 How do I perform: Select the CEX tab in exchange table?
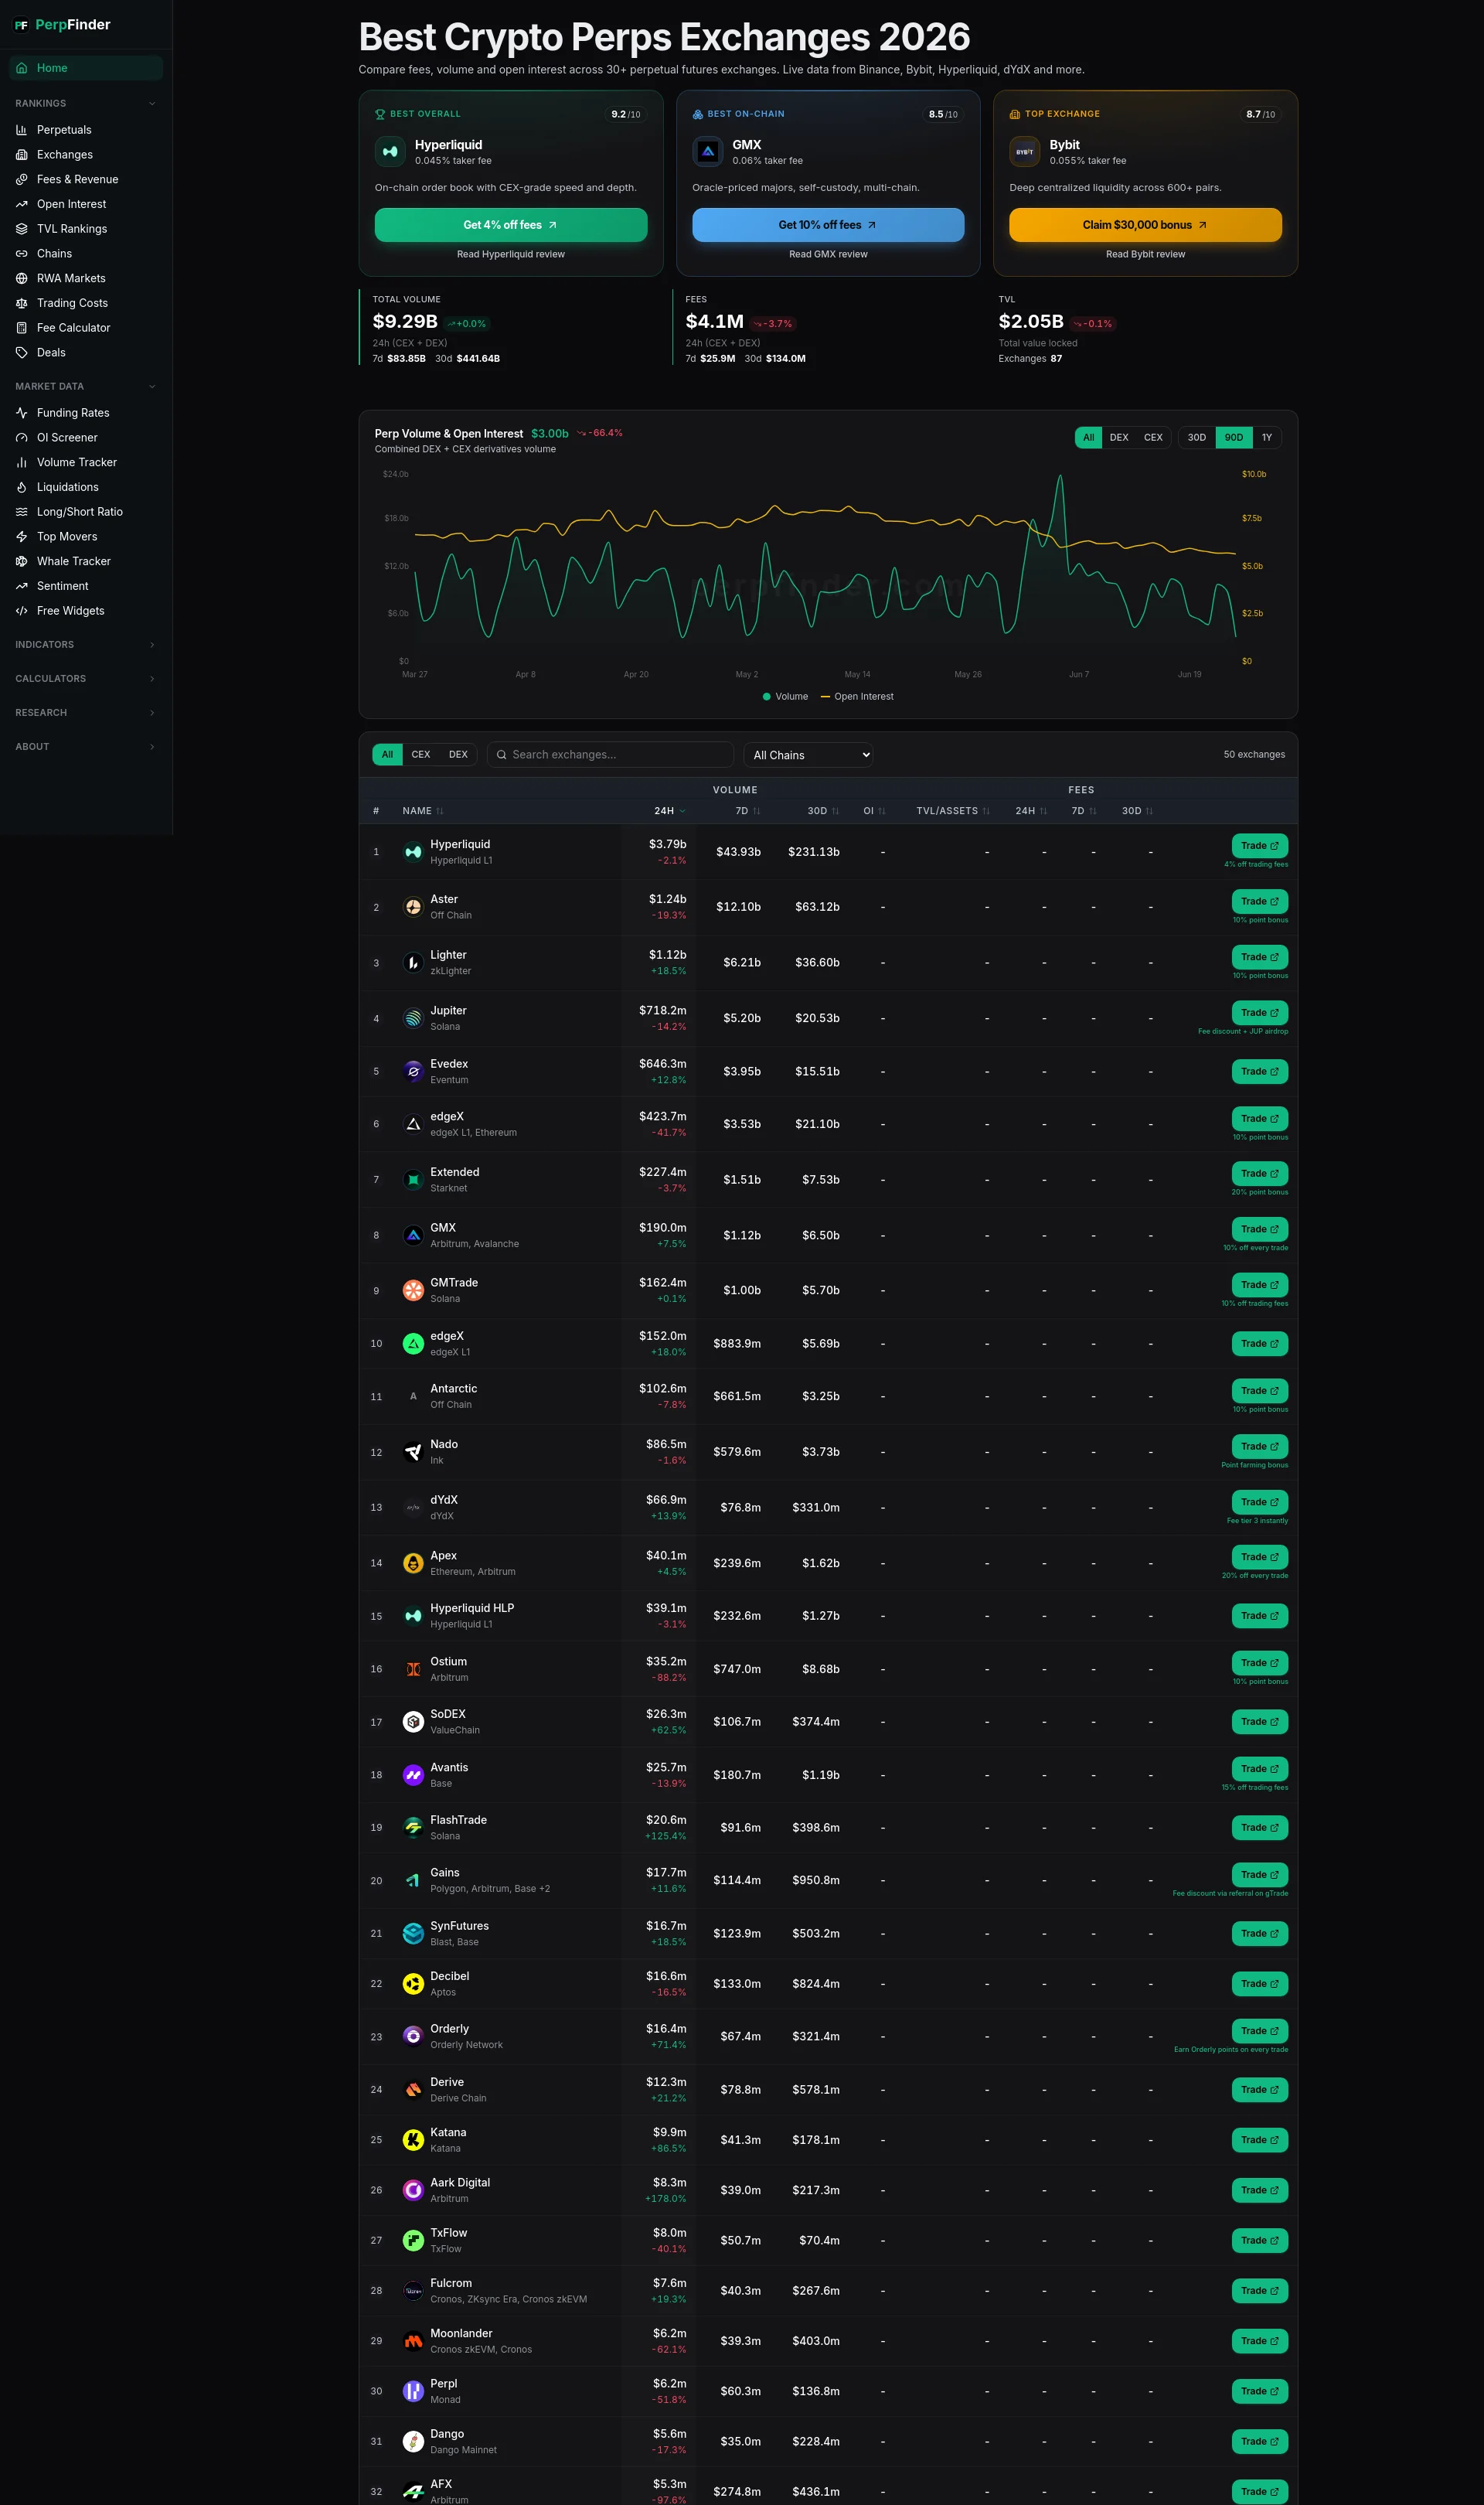point(421,755)
